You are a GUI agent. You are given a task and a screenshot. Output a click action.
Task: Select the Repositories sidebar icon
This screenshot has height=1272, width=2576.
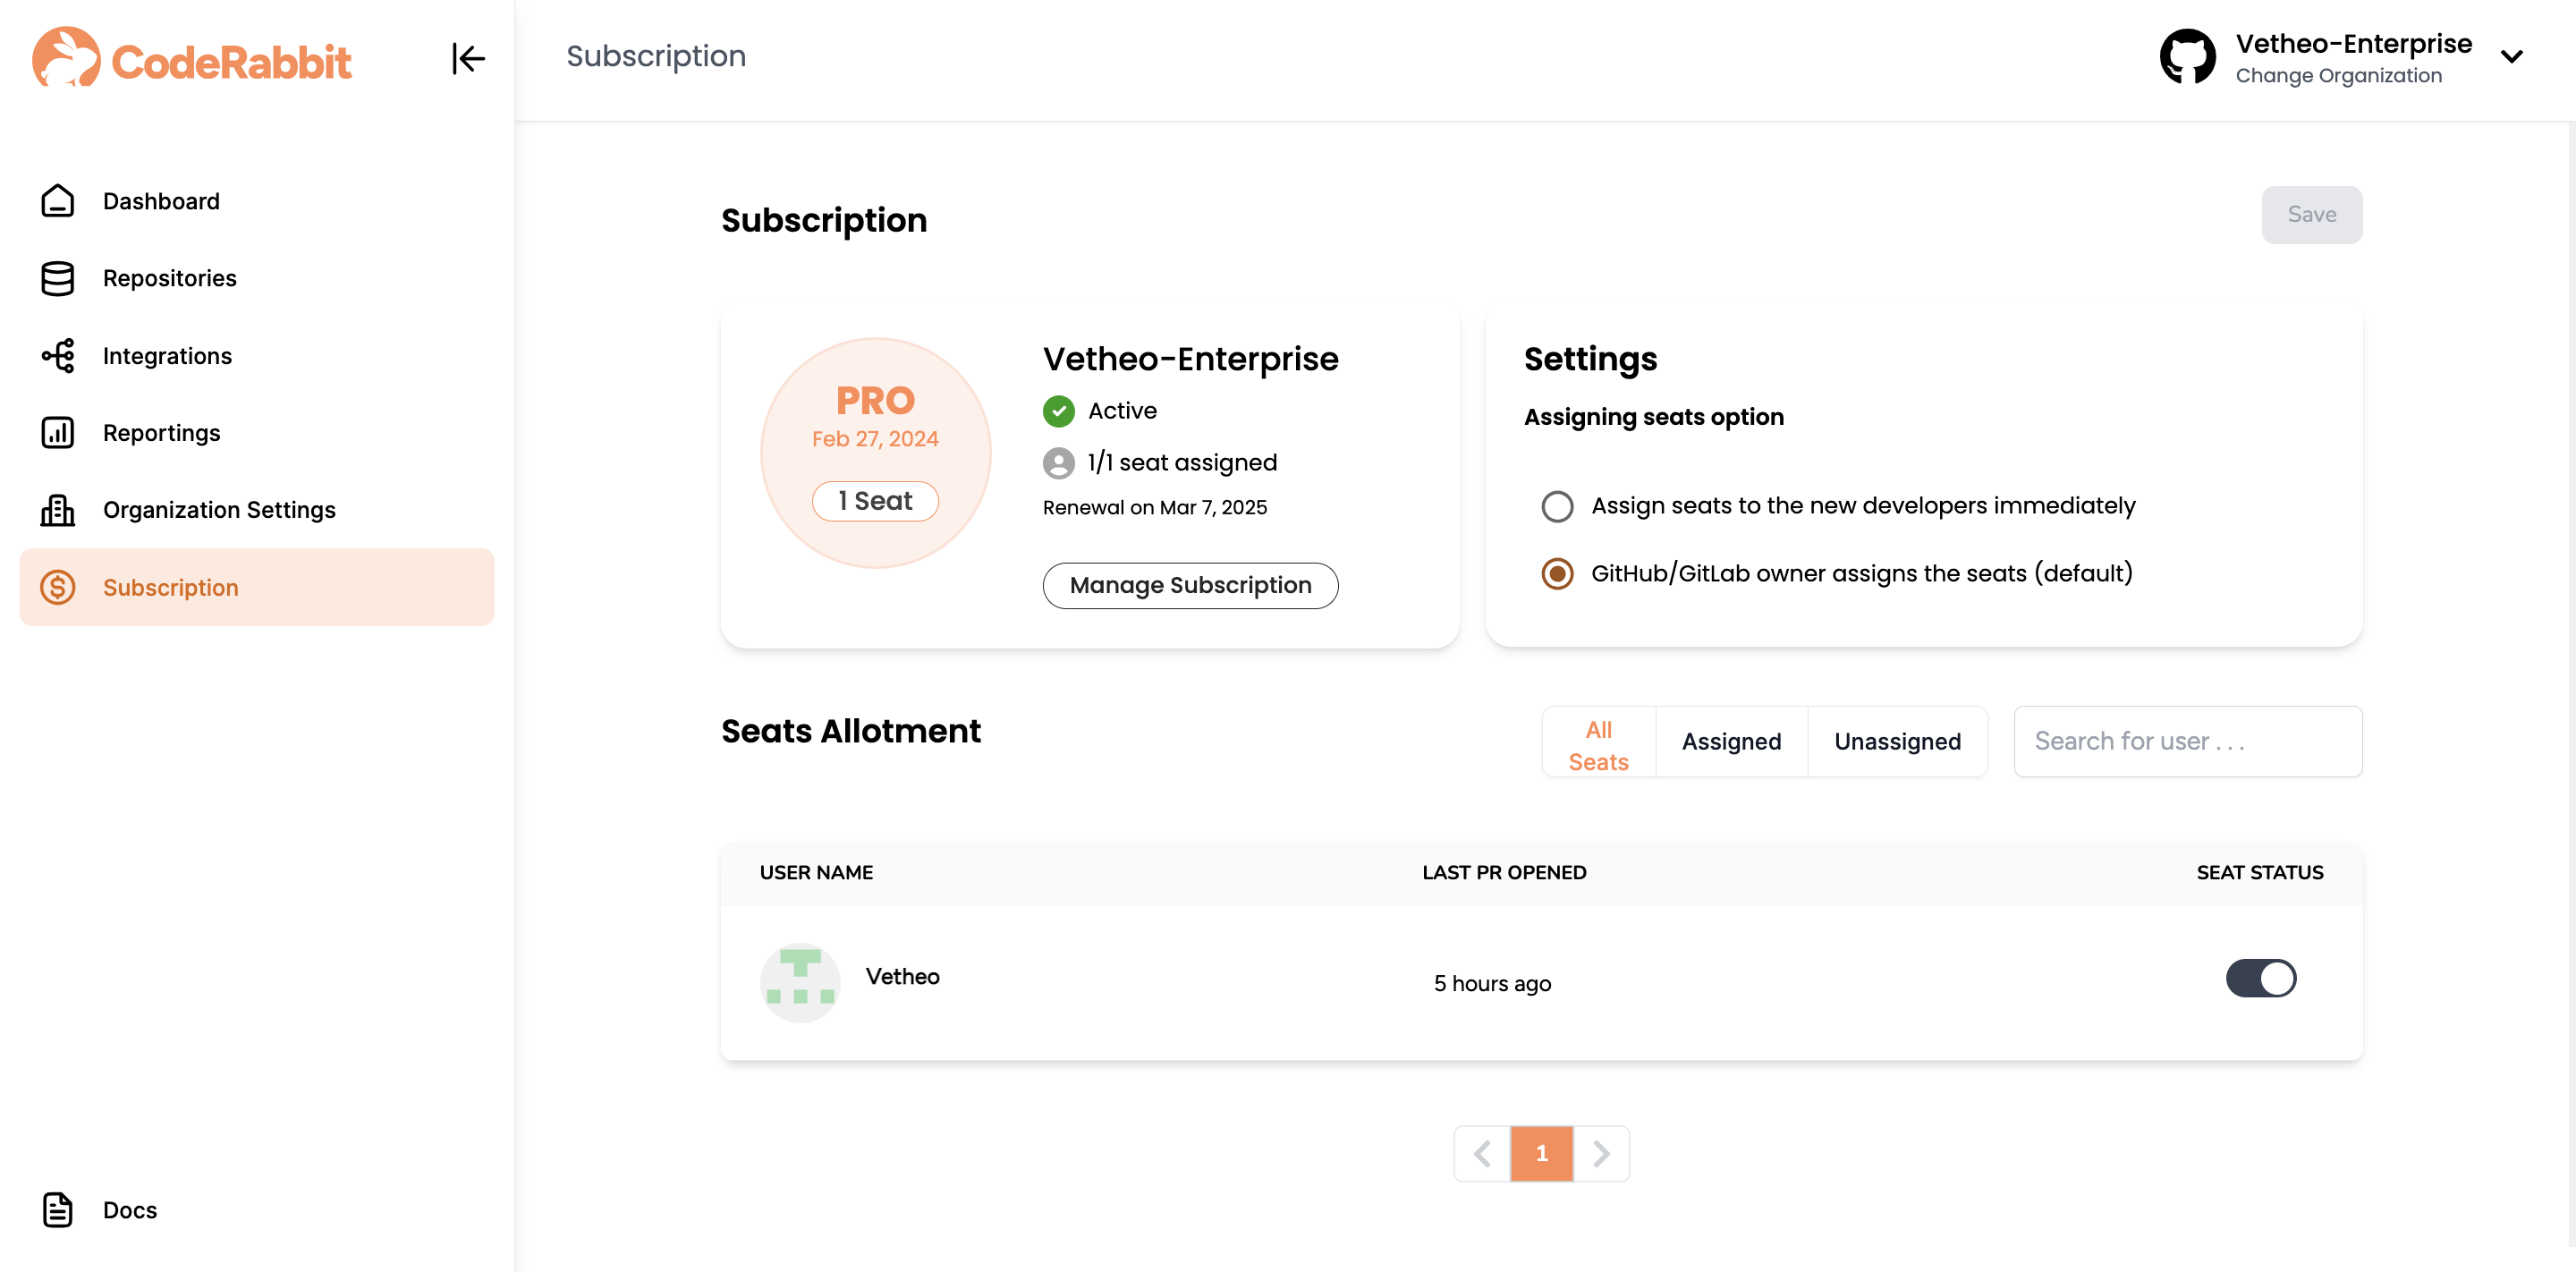pos(57,278)
